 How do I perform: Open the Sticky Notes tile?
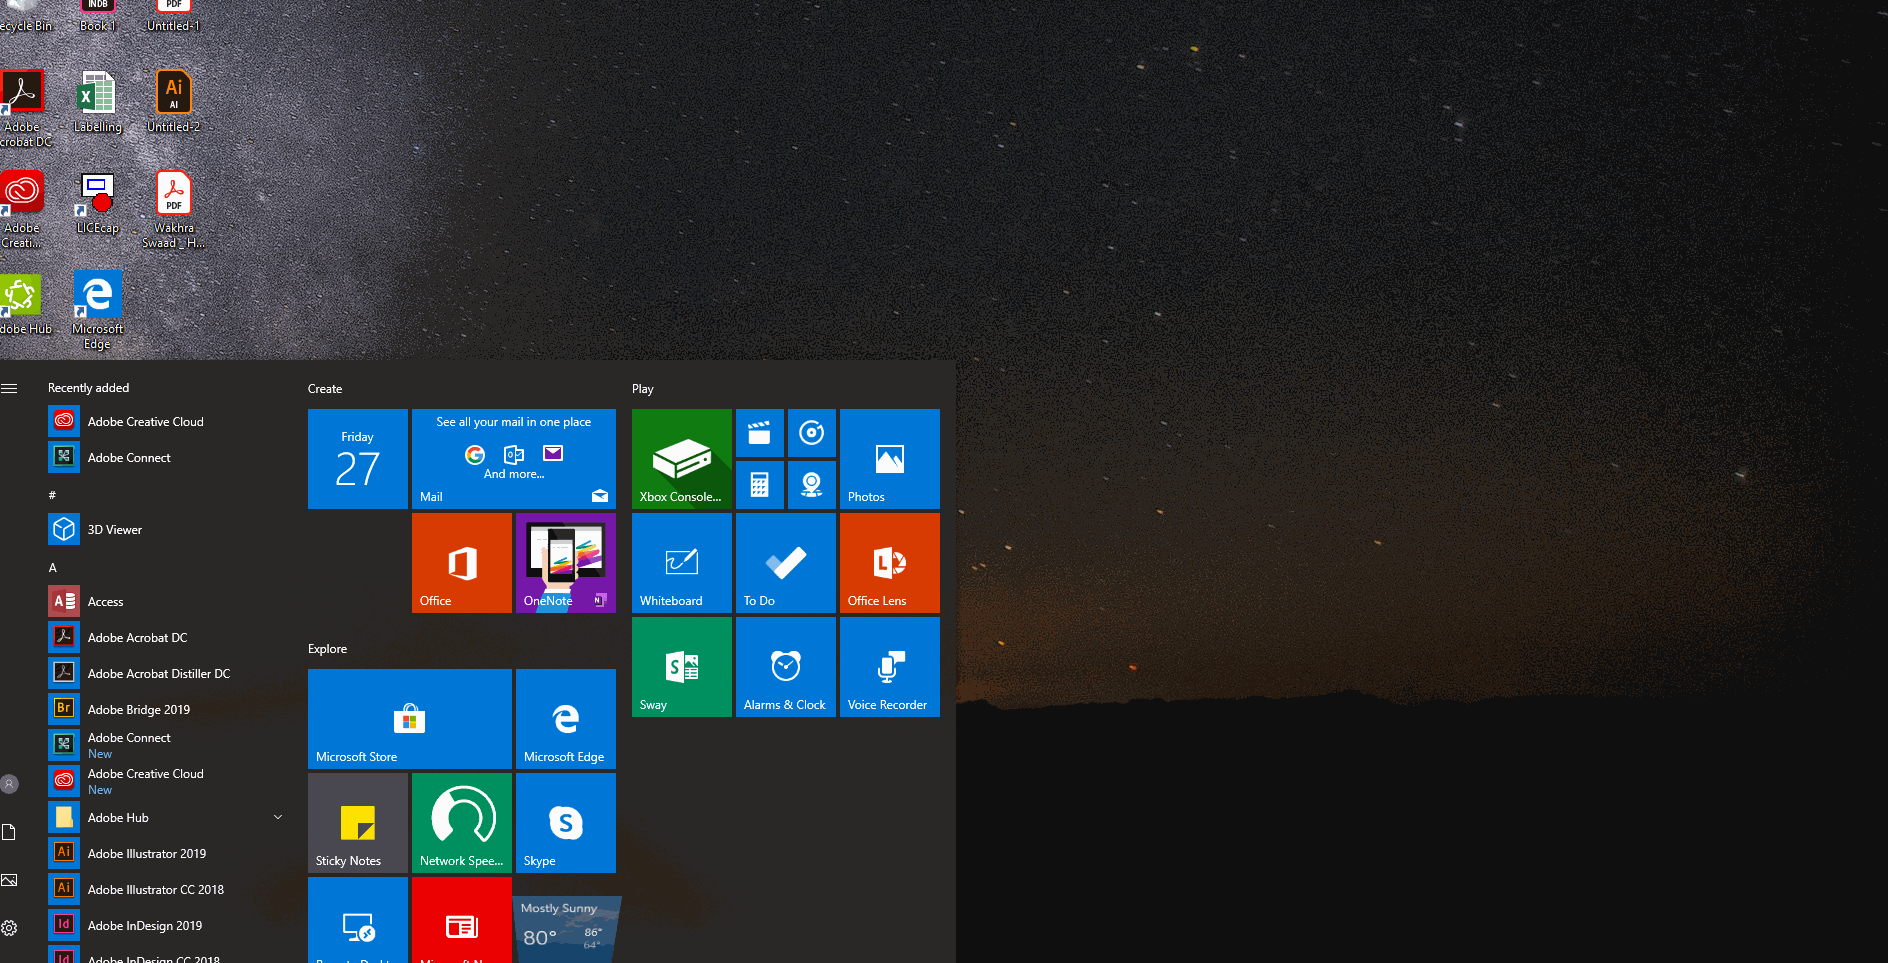click(x=357, y=822)
